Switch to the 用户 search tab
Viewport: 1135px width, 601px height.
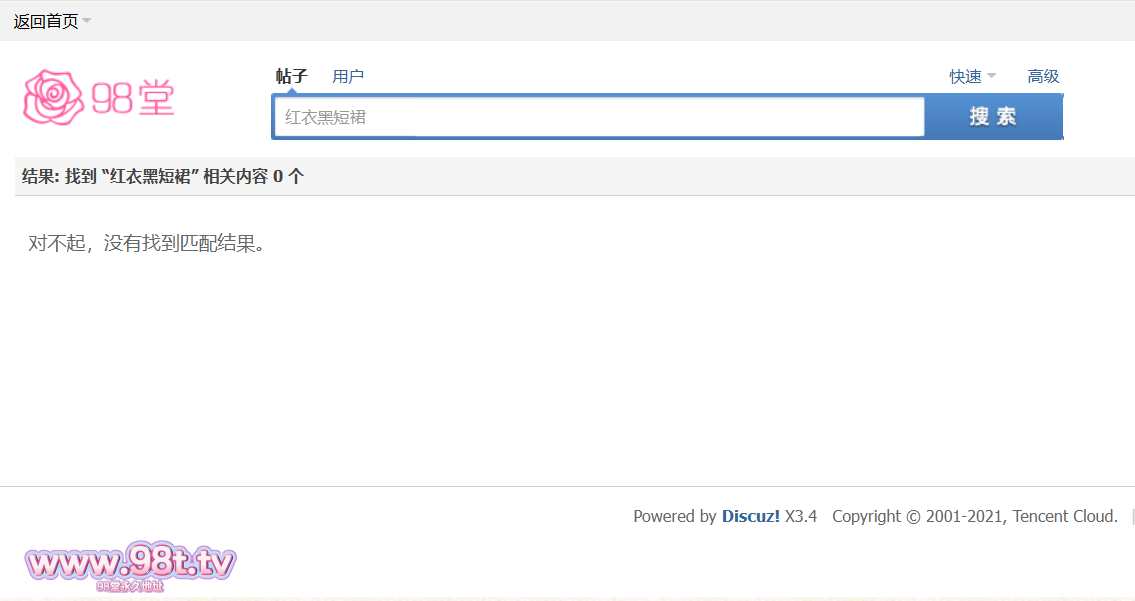tap(348, 76)
